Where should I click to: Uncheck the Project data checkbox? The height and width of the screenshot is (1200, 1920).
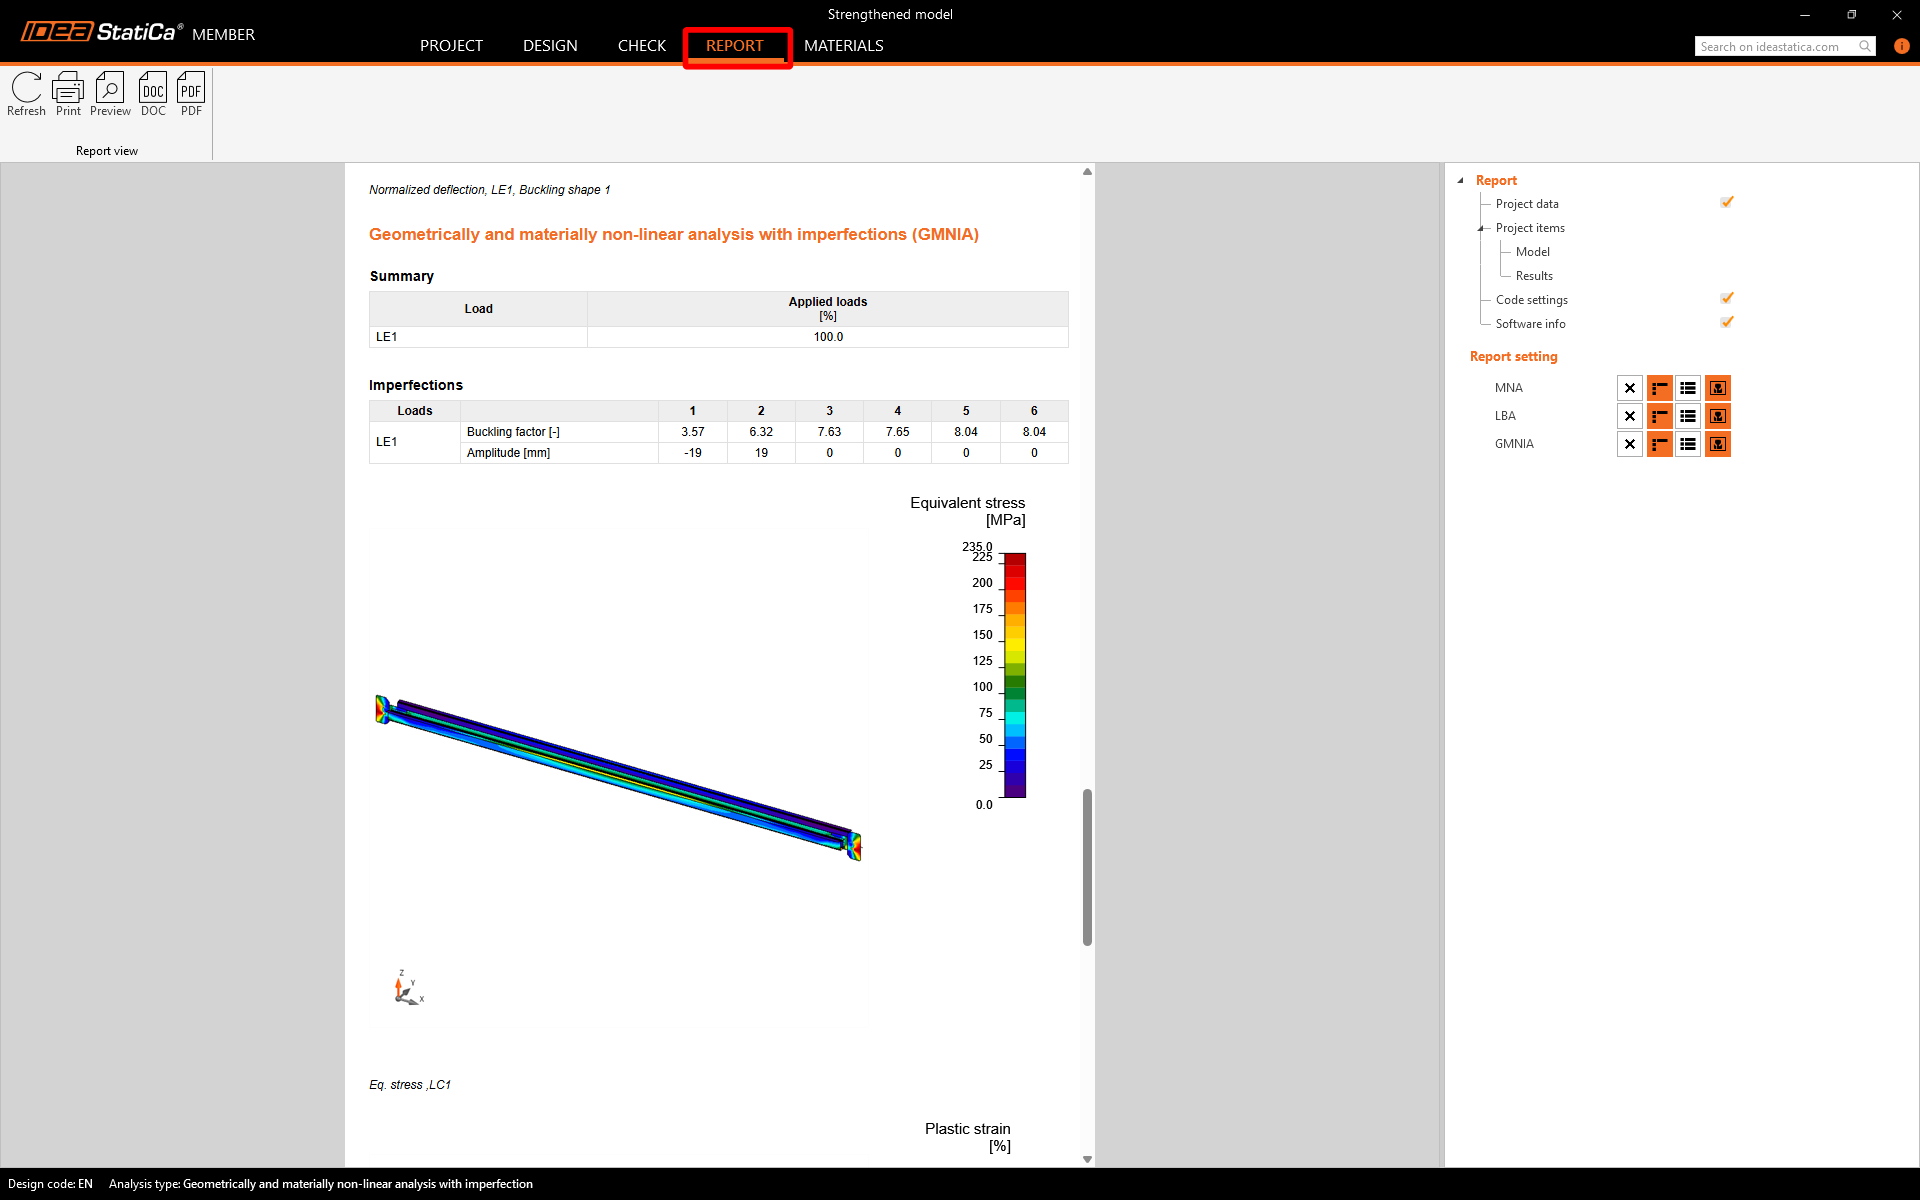coord(1727,203)
